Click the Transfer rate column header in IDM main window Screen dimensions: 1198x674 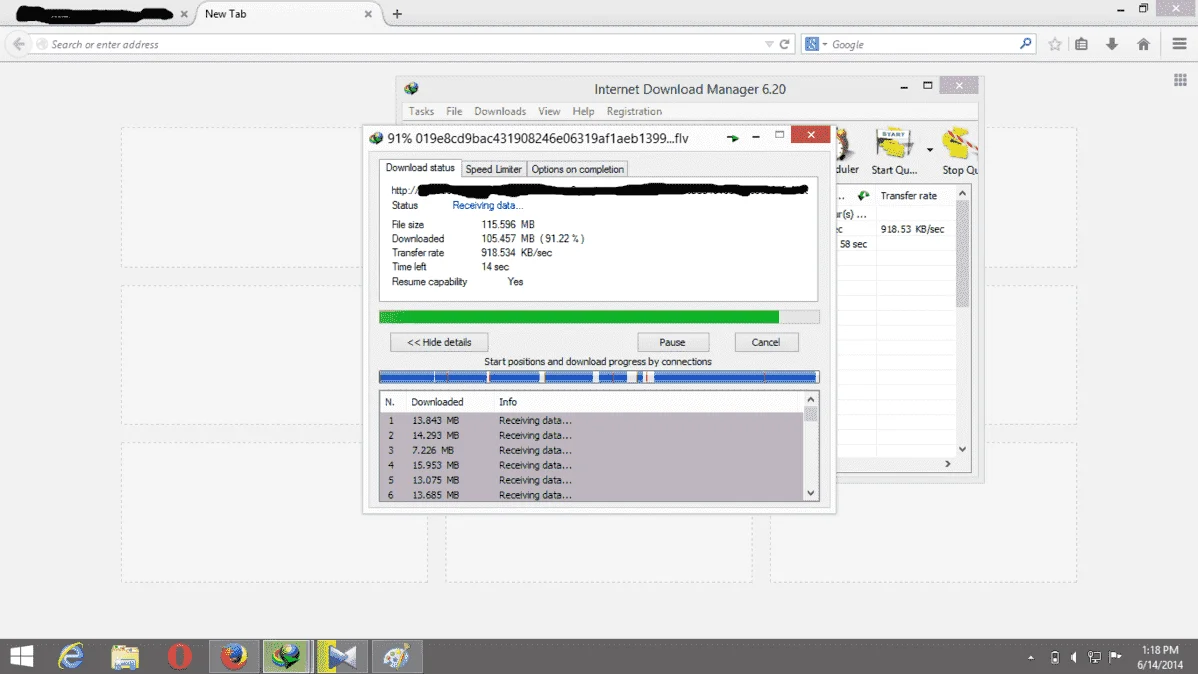tap(908, 196)
